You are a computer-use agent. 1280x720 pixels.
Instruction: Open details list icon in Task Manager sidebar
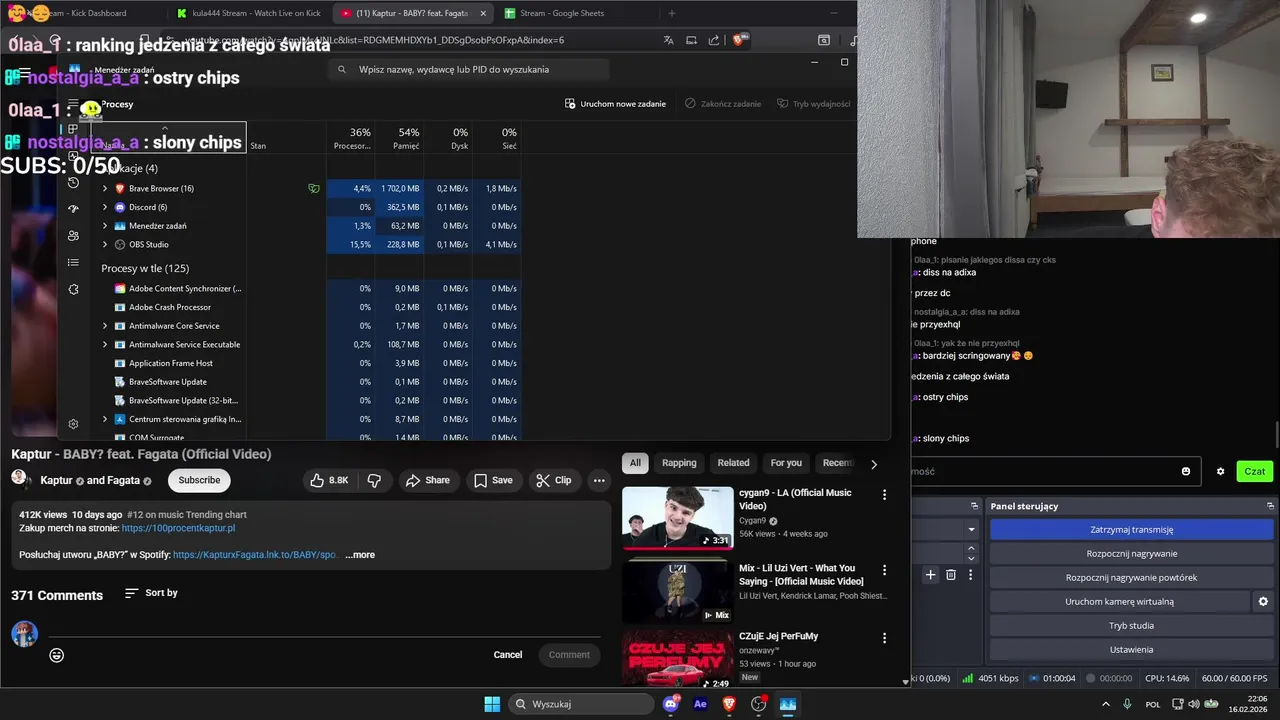click(x=73, y=262)
